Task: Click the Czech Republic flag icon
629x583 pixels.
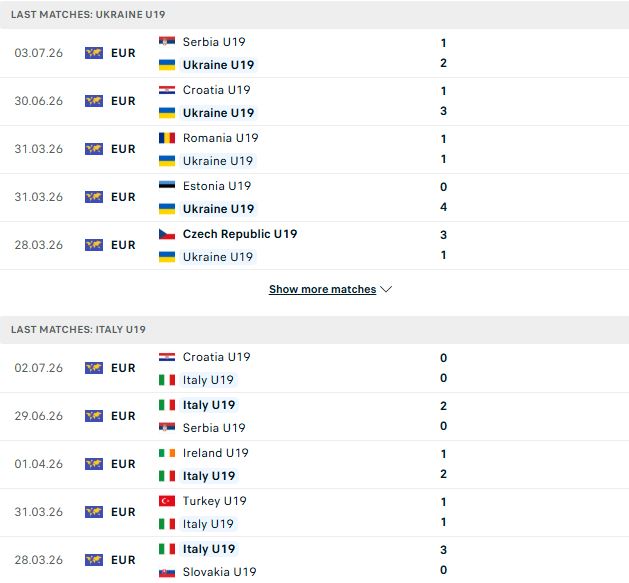Action: point(166,234)
